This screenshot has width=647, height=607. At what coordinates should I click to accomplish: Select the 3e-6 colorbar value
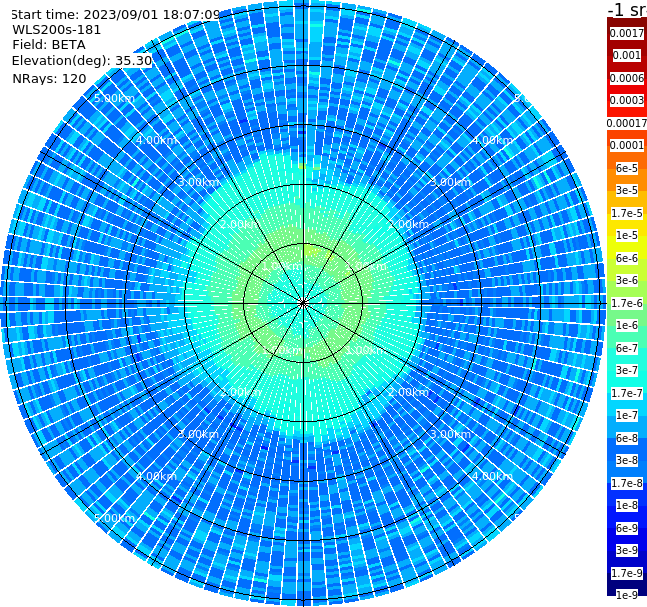point(627,280)
